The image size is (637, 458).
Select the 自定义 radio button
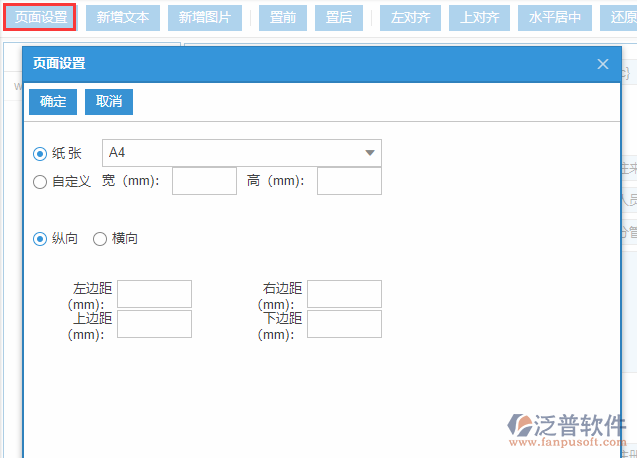[40, 182]
